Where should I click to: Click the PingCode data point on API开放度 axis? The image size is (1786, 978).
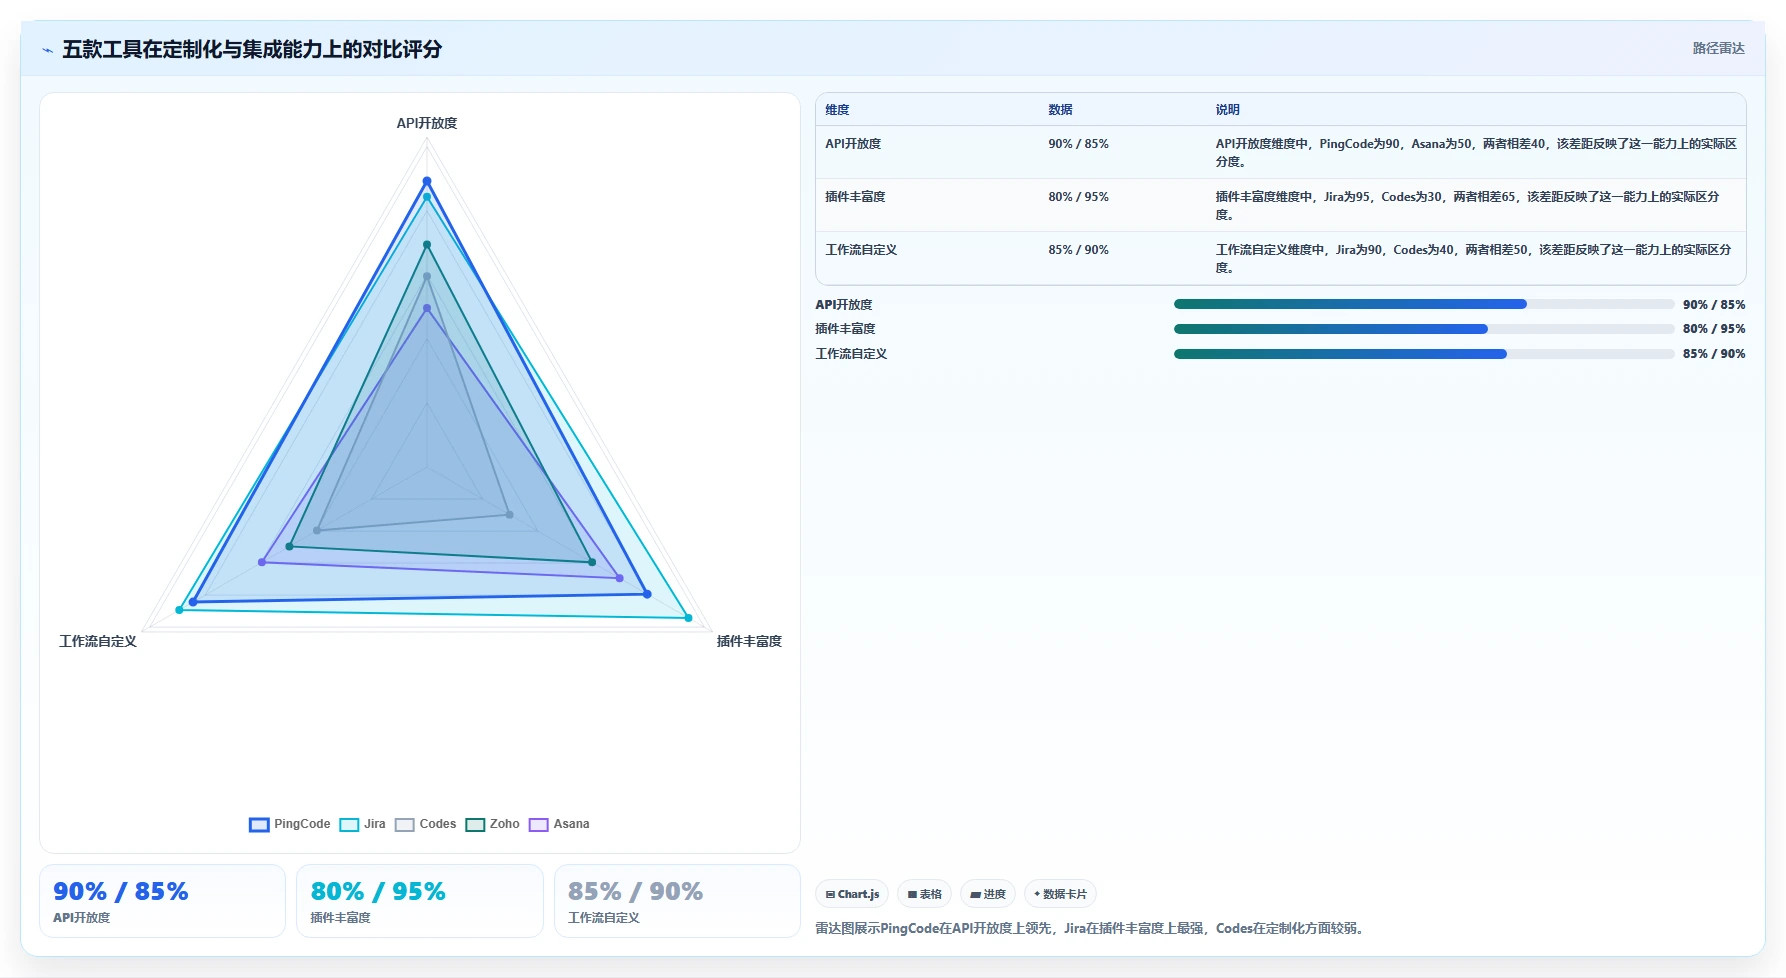[427, 181]
